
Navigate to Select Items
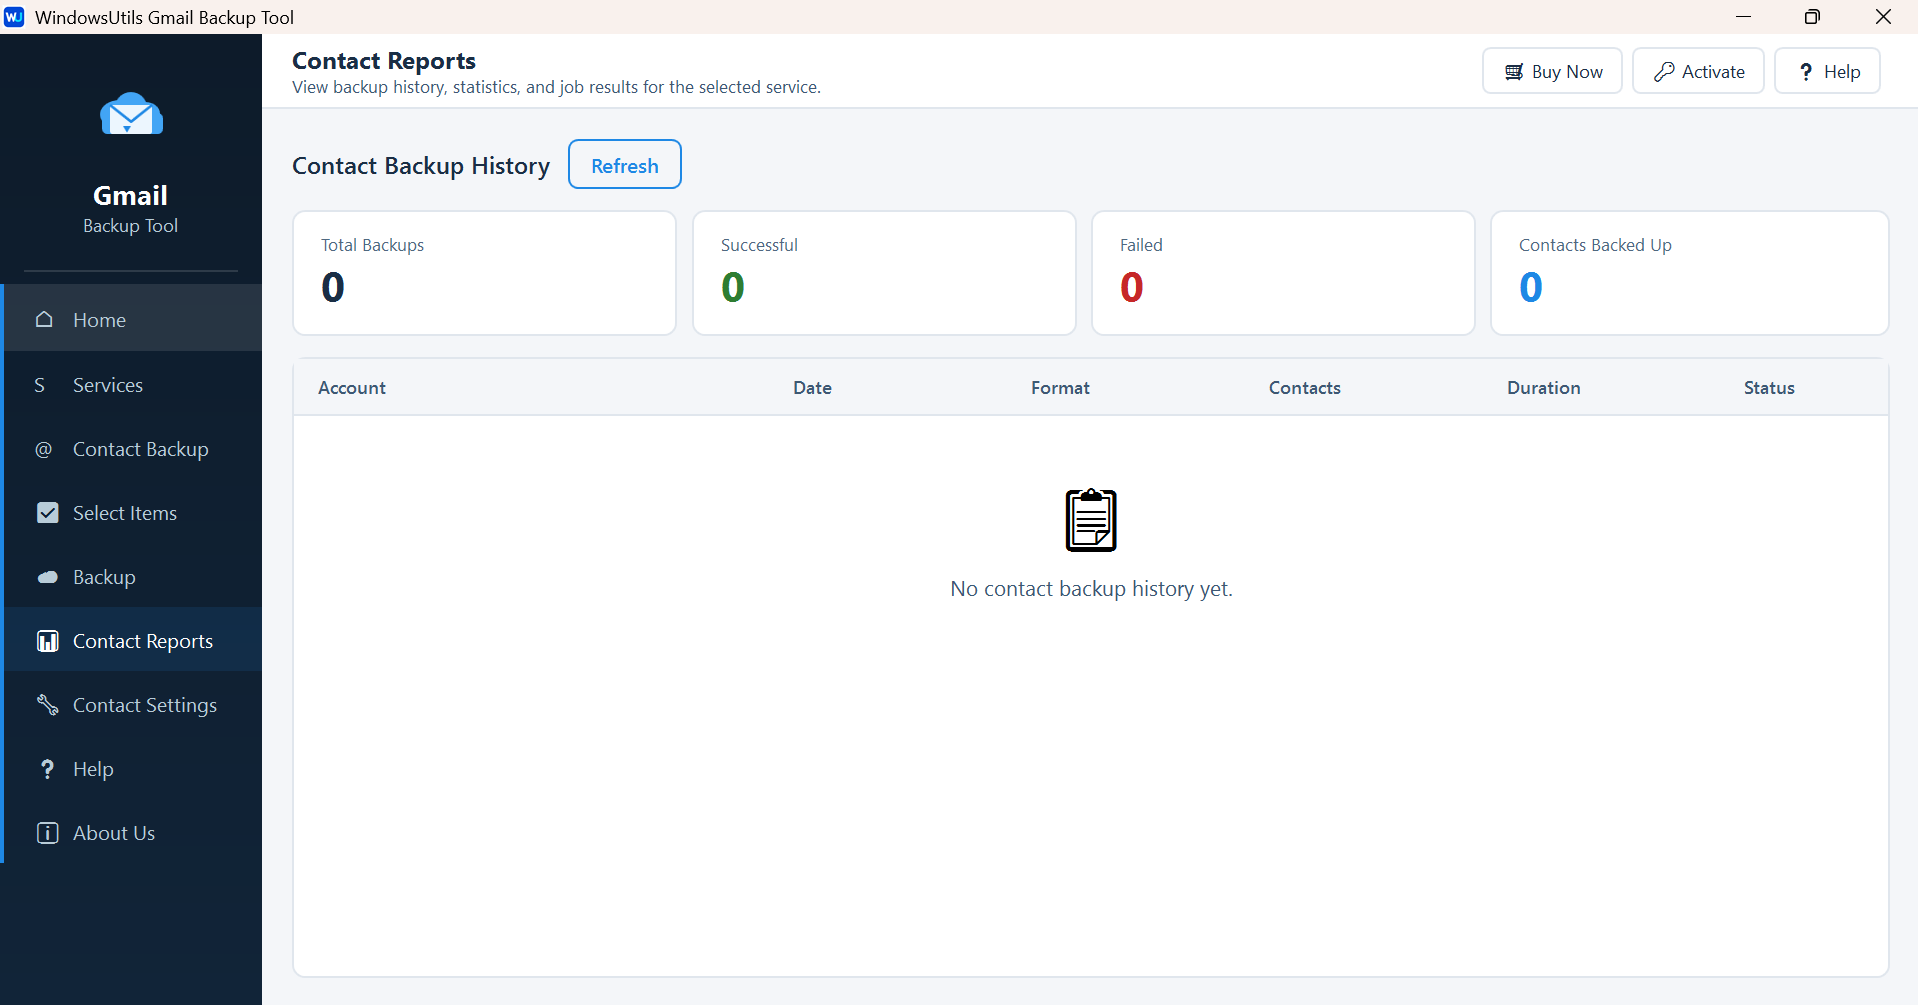click(133, 513)
